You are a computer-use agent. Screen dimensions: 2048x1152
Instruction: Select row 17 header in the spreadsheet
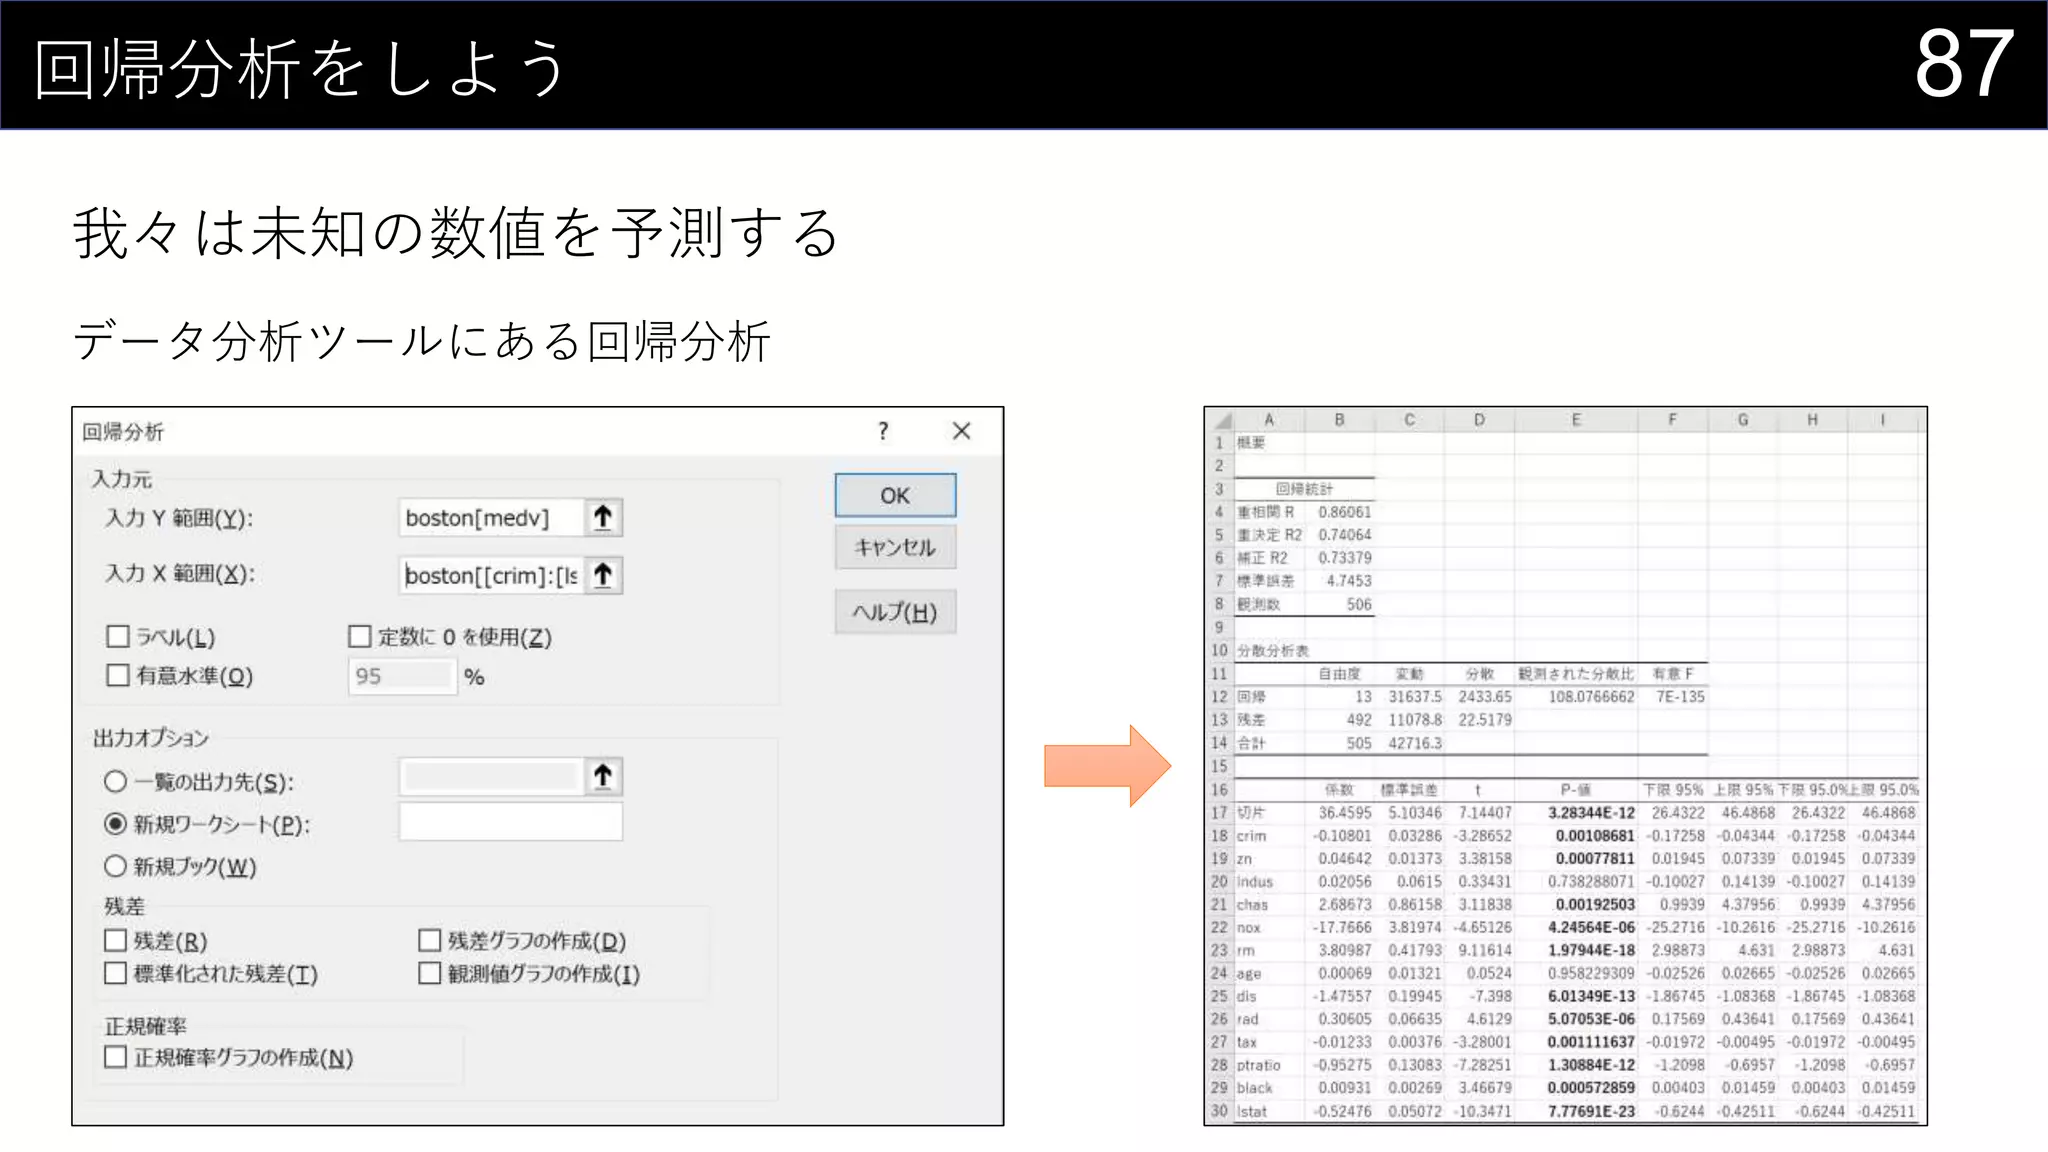(x=1219, y=813)
